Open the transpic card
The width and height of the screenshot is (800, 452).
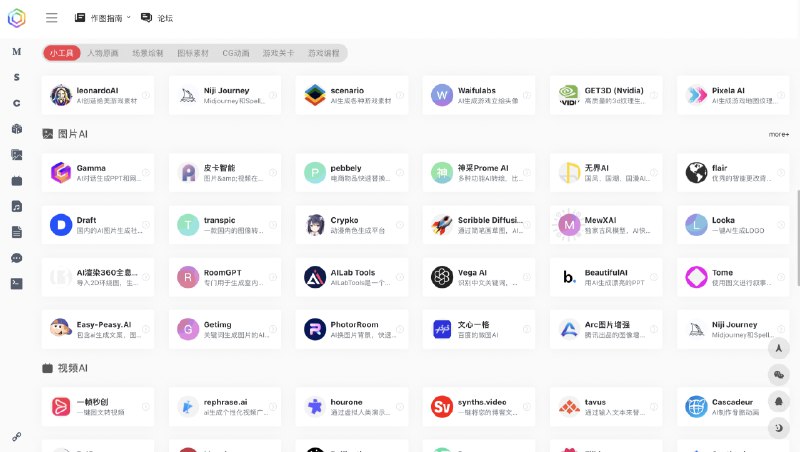[x=225, y=225]
